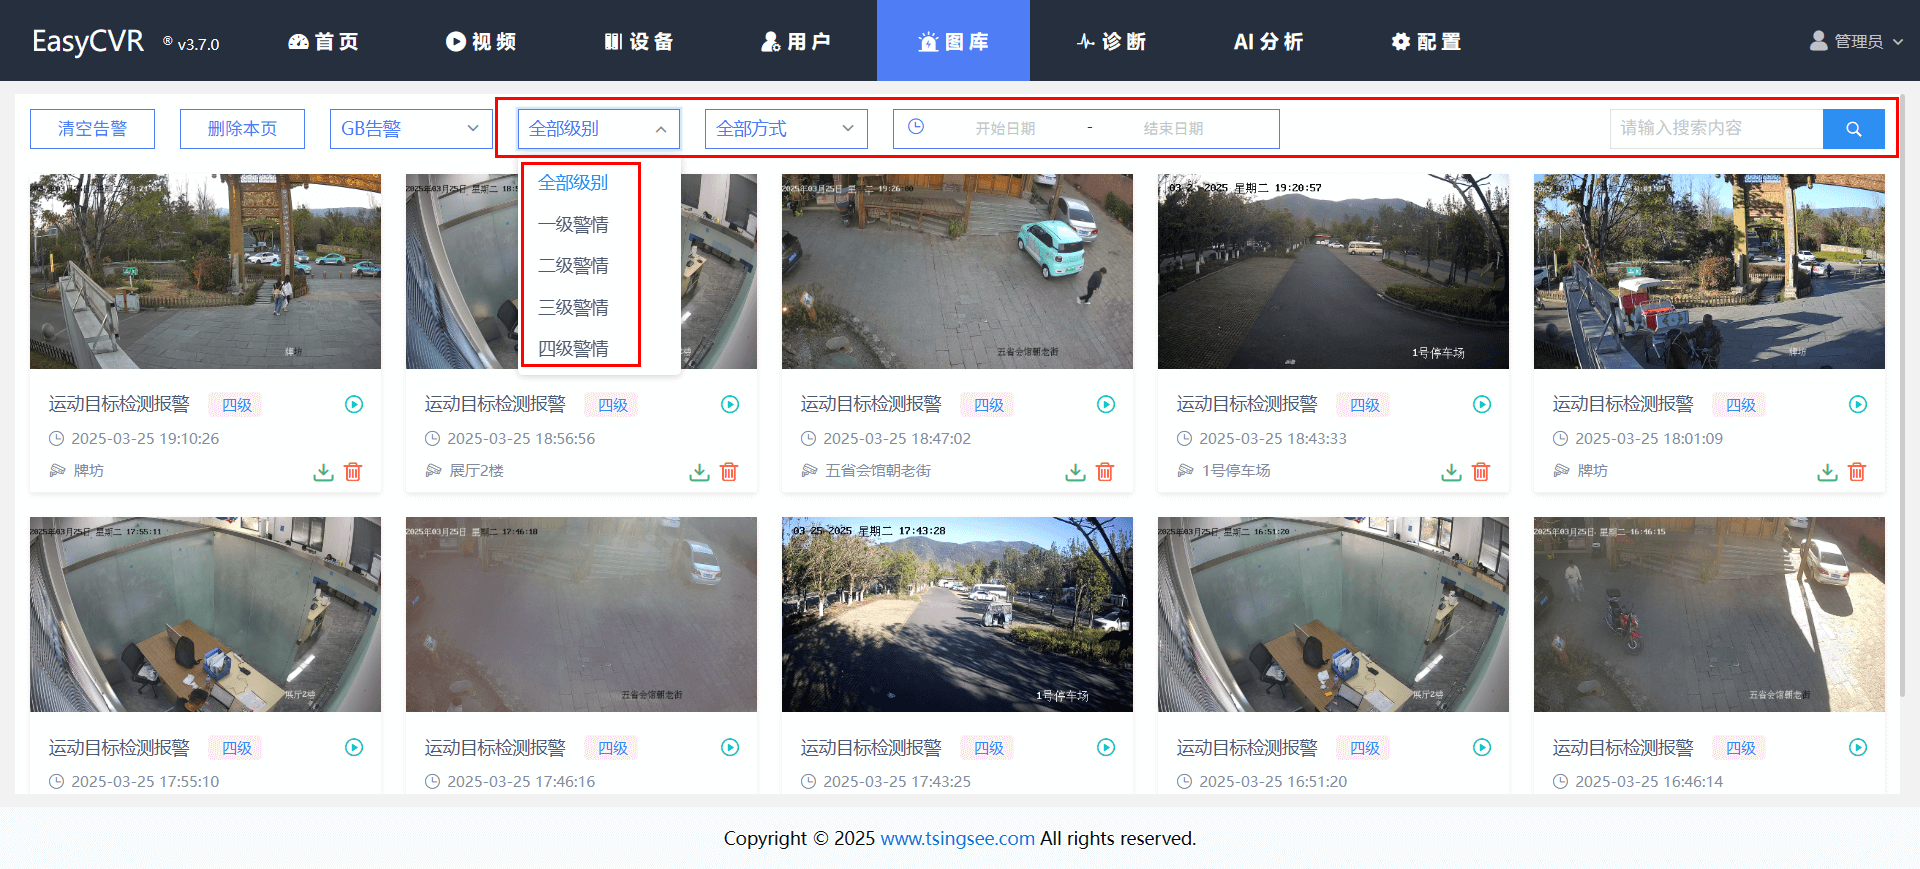
Task: Click the blue search magnifier button
Action: click(x=1853, y=129)
